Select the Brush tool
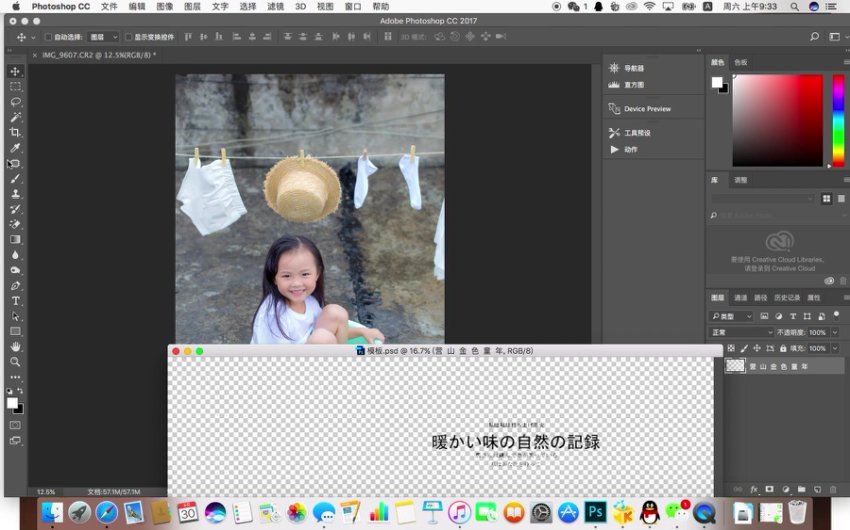850x530 pixels. (15, 178)
